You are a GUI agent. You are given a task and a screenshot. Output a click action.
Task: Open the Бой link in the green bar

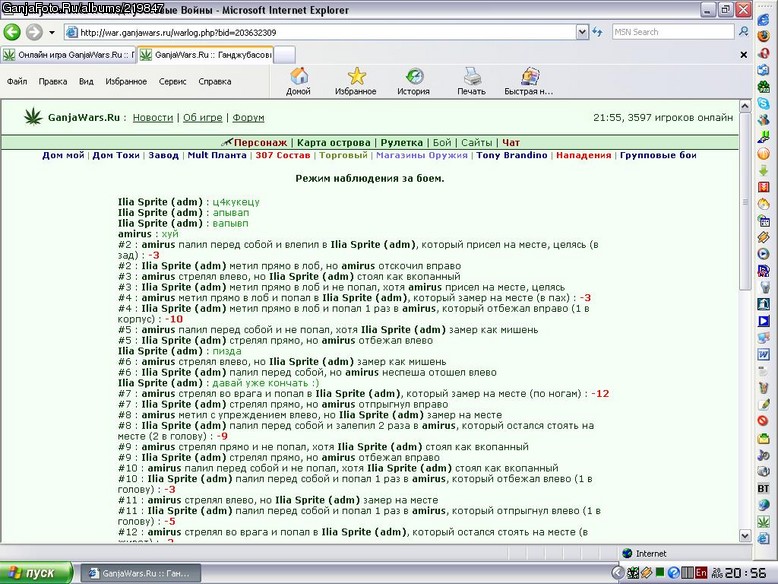point(442,143)
